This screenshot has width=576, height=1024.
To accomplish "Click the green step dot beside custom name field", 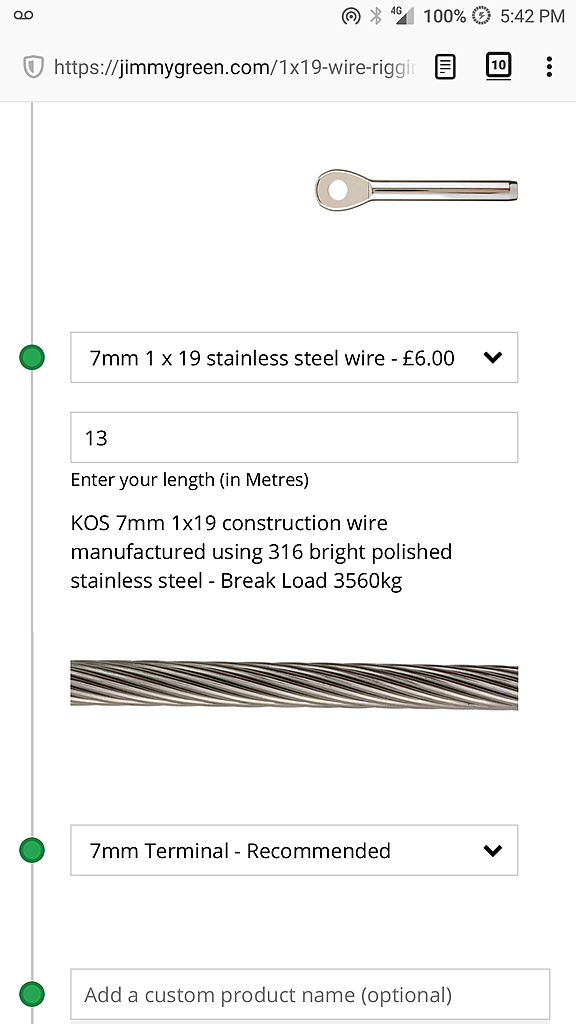I will coord(31,994).
